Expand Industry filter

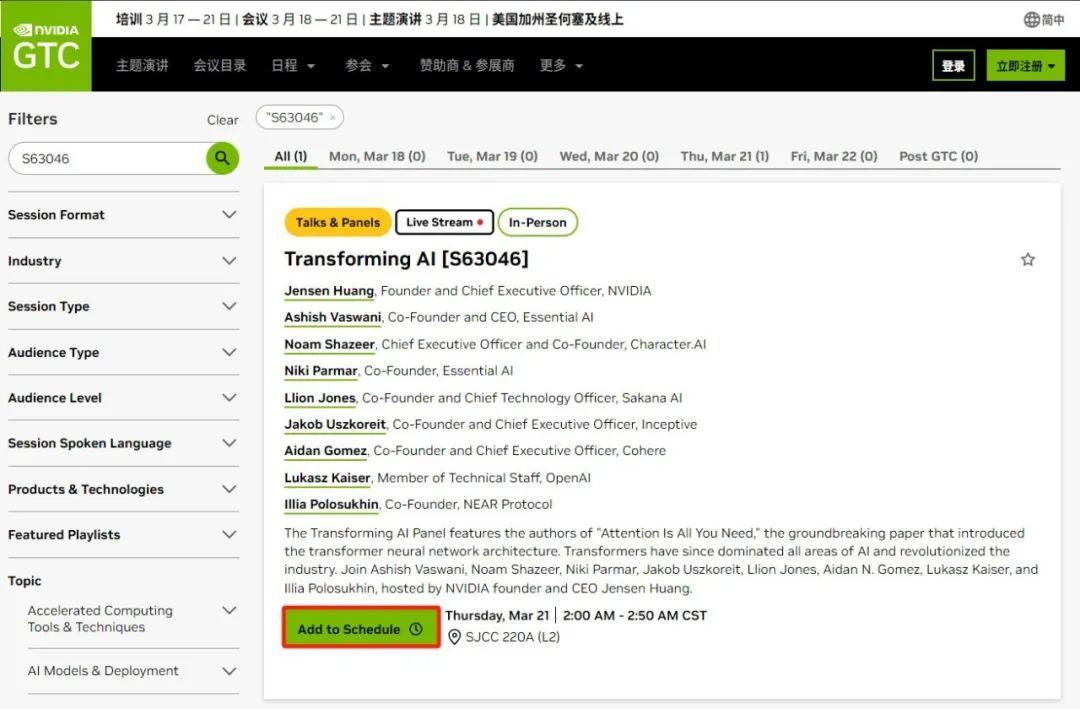coord(123,261)
